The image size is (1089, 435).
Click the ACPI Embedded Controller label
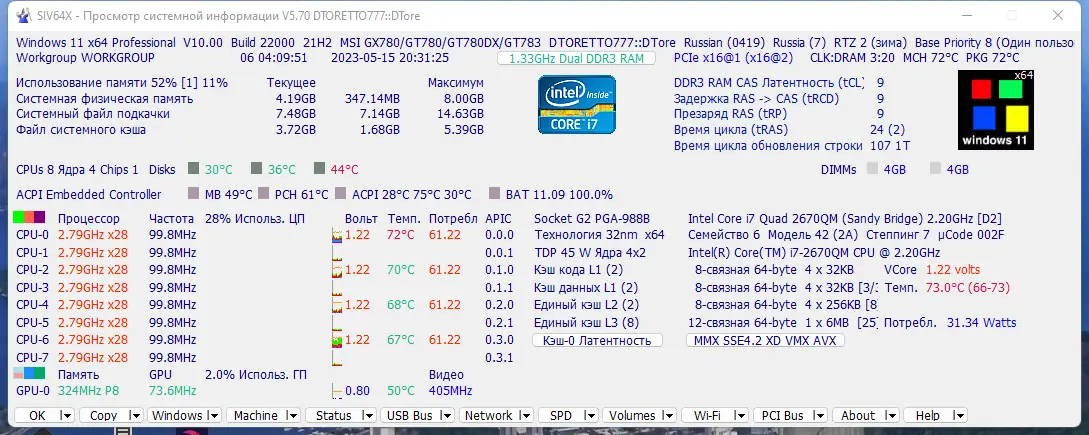tap(89, 195)
